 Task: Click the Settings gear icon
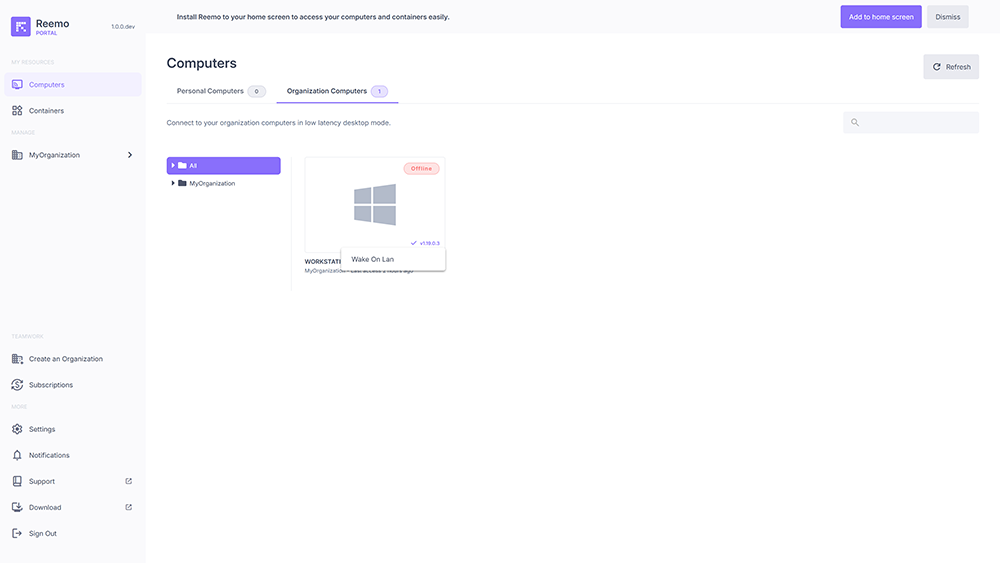click(17, 429)
